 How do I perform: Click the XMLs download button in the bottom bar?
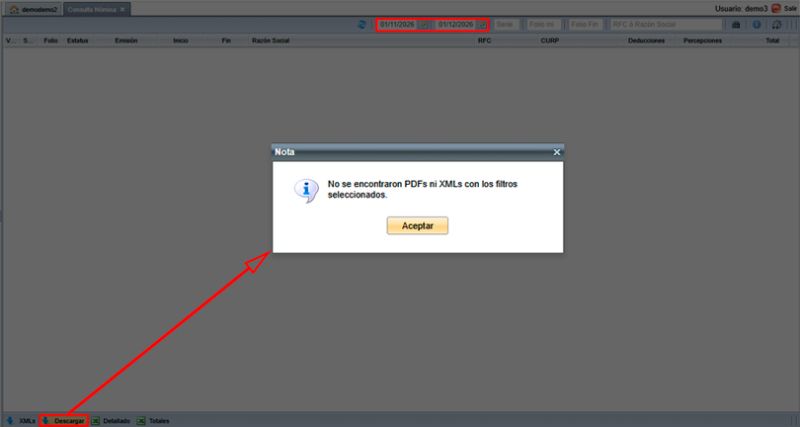coord(21,421)
